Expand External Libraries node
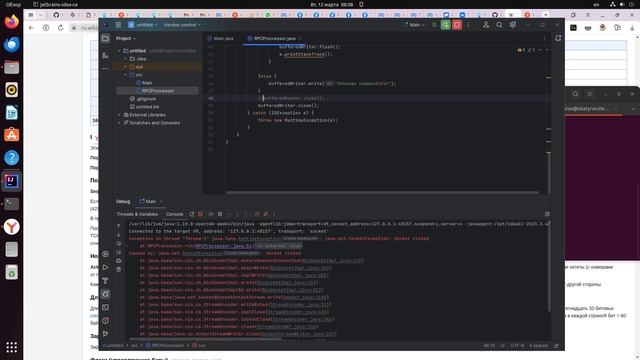 click(119, 115)
